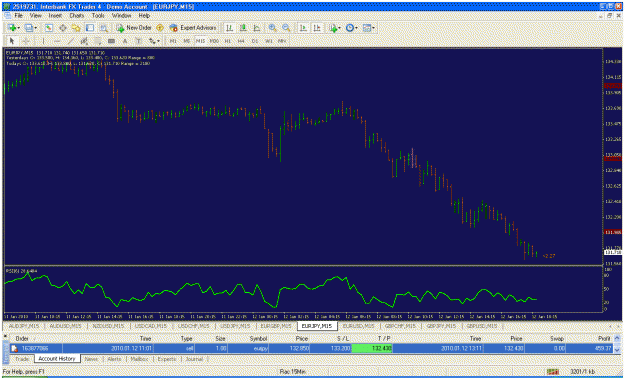Screen dimensions: 625x378
Task: Open the File menu
Action: pos(19,16)
